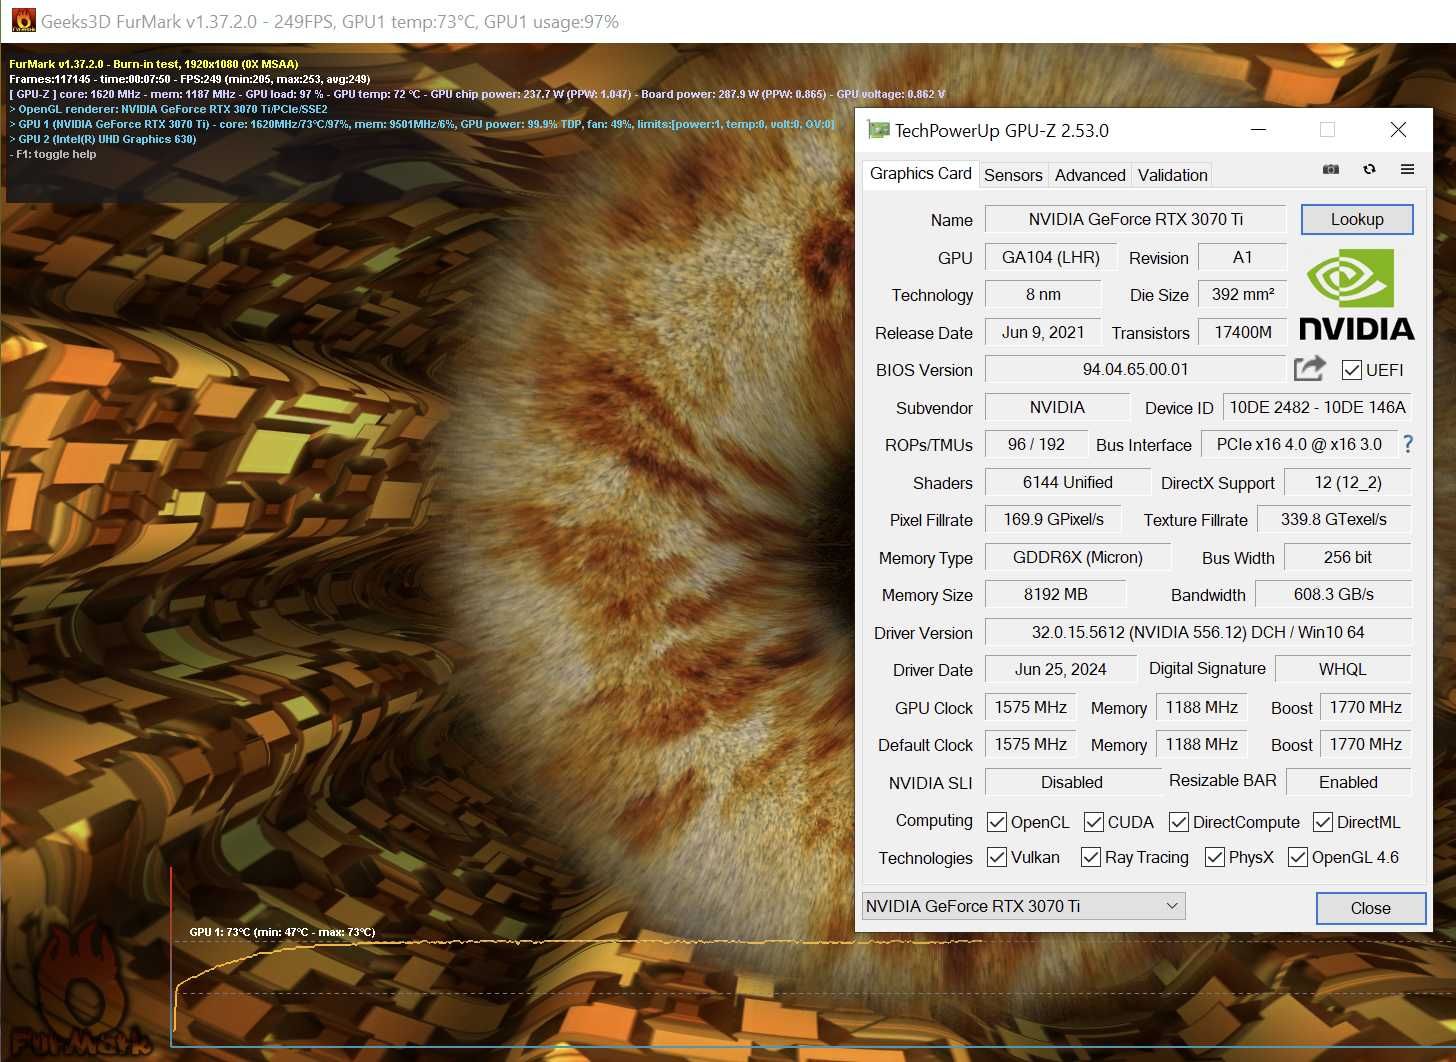Click the Pixel Fillrate value 169.9 GPixel/s
The height and width of the screenshot is (1062, 1456).
1053,519
